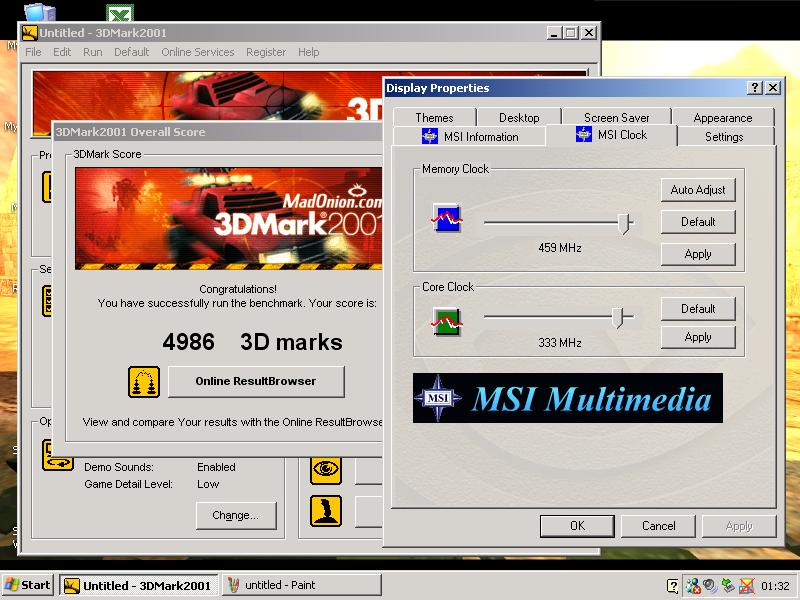
Task: Switch to the Appearance tab
Action: [x=723, y=118]
